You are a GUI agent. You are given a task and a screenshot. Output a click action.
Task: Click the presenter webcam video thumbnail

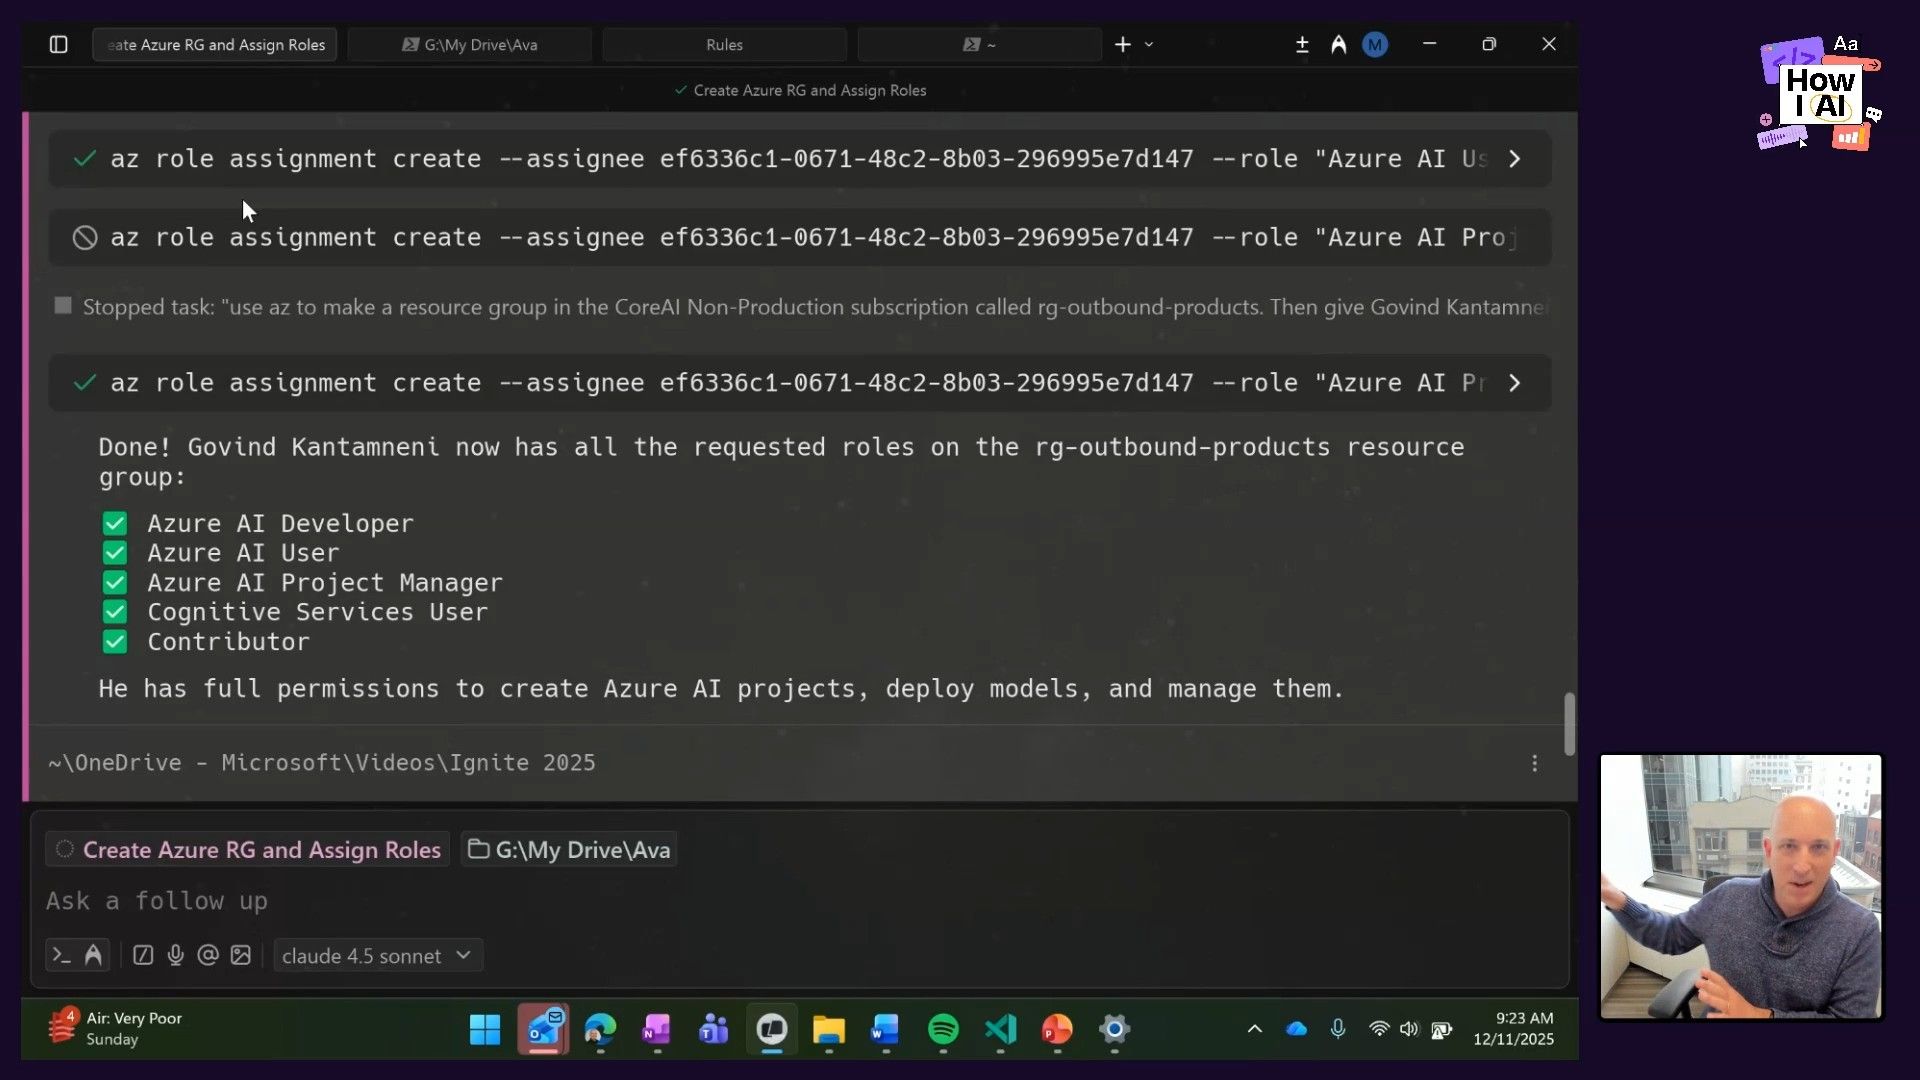coord(1741,887)
